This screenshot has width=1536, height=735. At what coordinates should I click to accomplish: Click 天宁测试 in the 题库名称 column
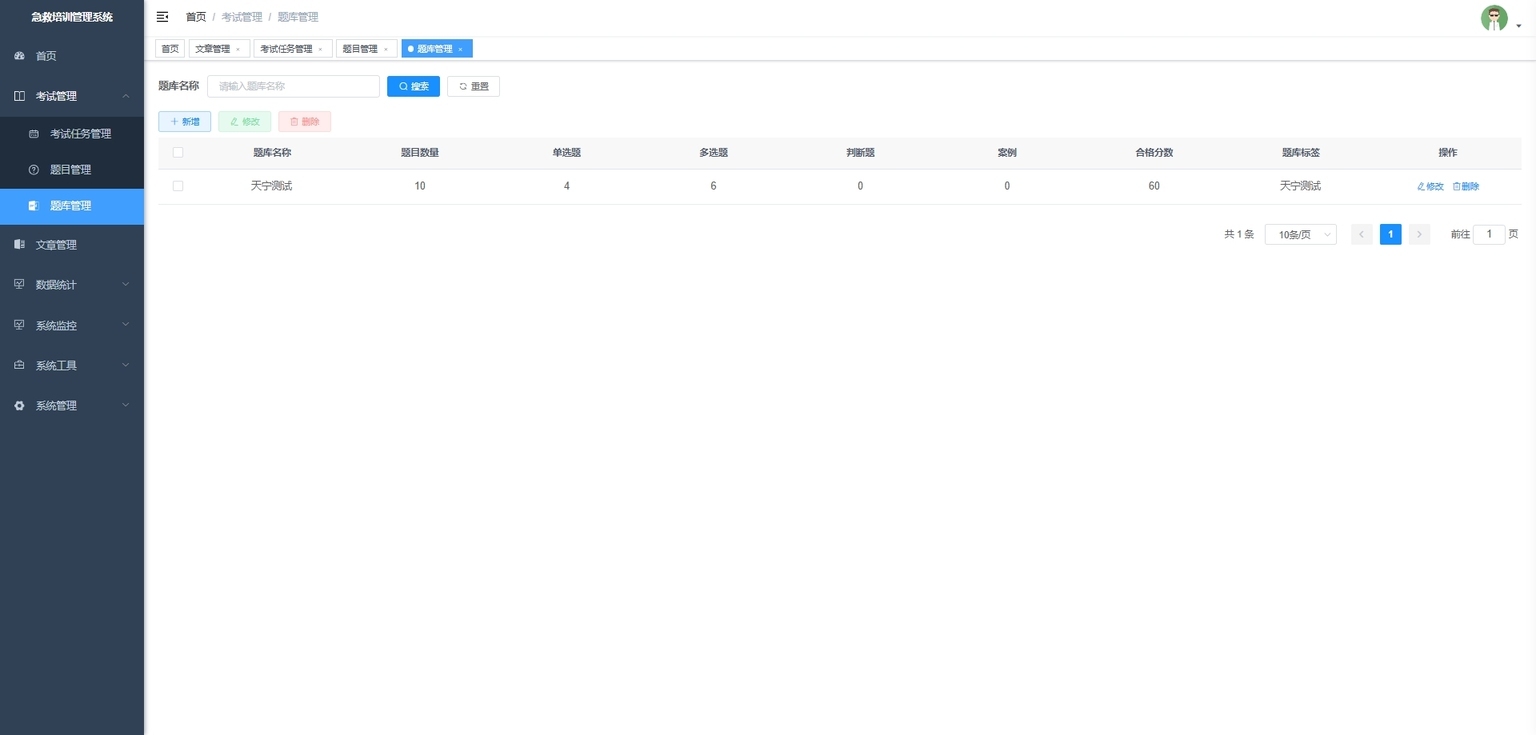pyautogui.click(x=272, y=186)
